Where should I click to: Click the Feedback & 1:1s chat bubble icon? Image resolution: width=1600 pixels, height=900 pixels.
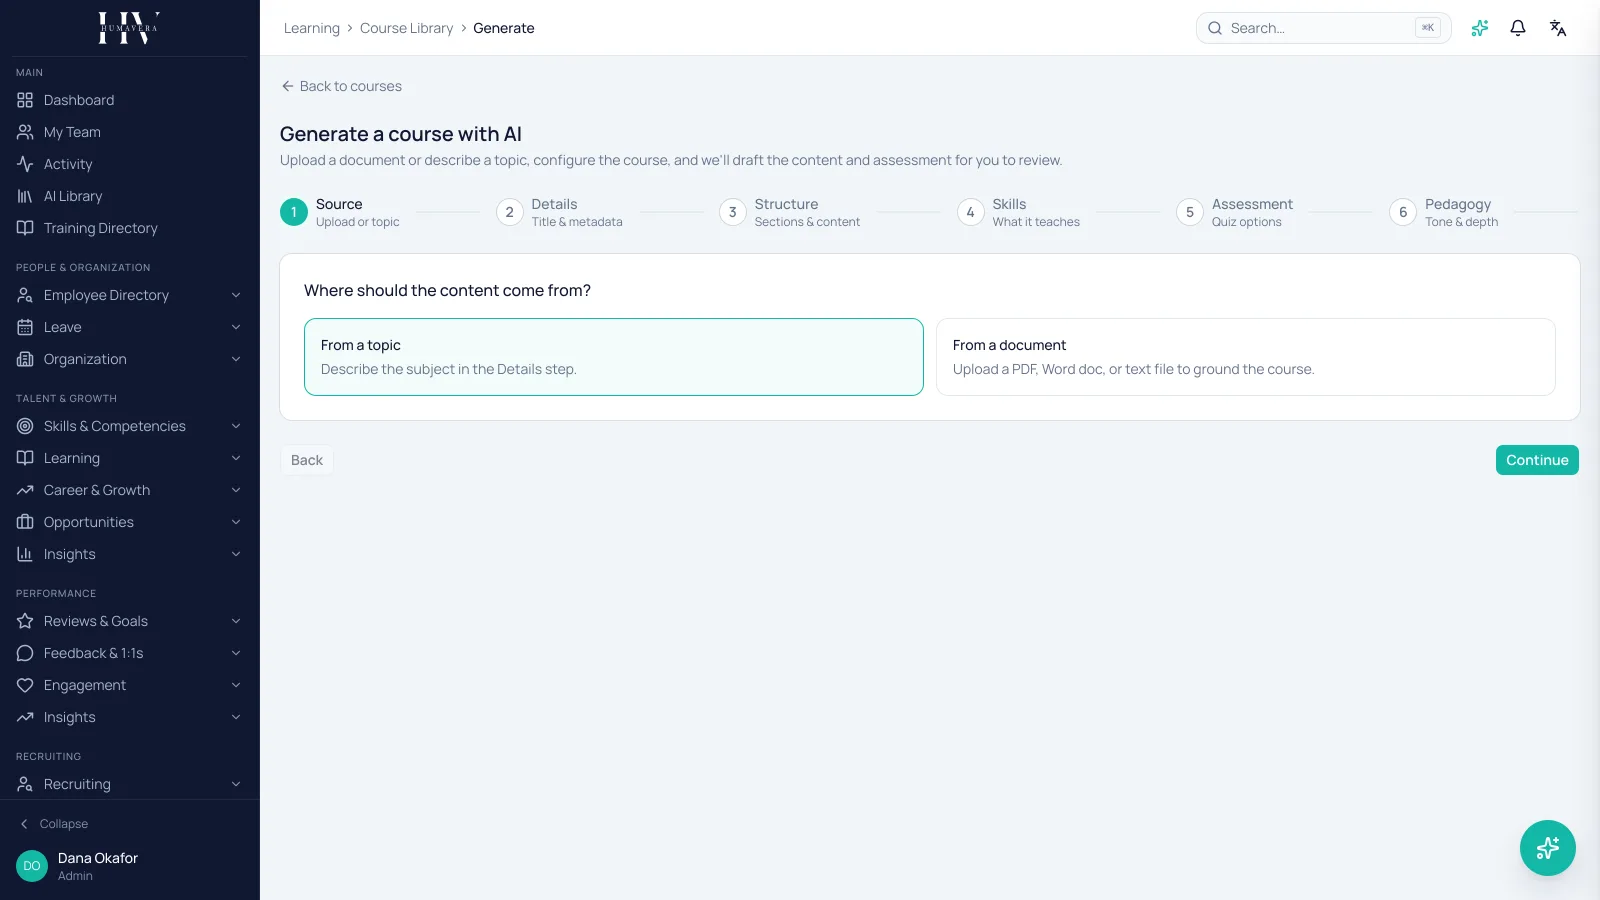(25, 653)
